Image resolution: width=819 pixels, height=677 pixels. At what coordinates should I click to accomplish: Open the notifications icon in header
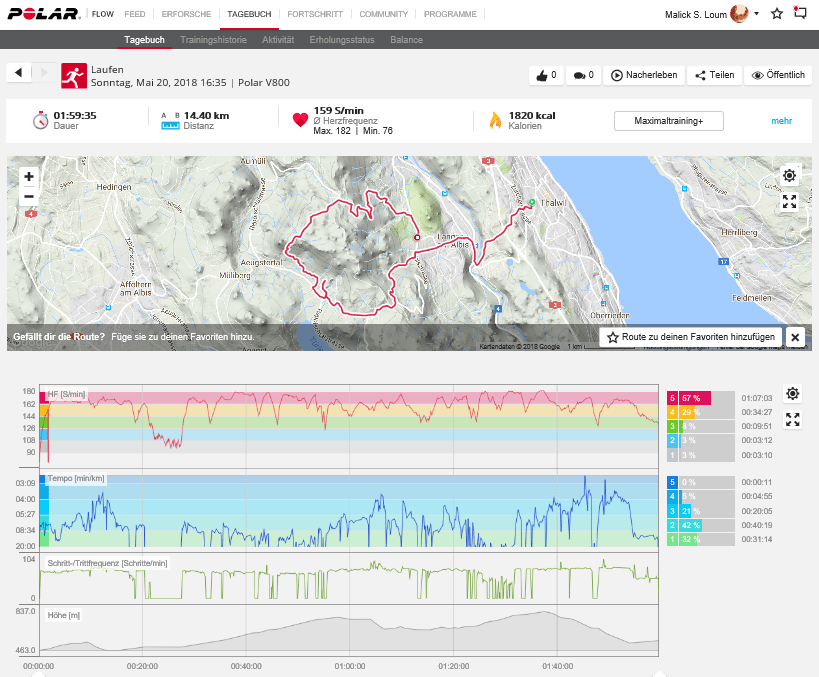(x=799, y=14)
